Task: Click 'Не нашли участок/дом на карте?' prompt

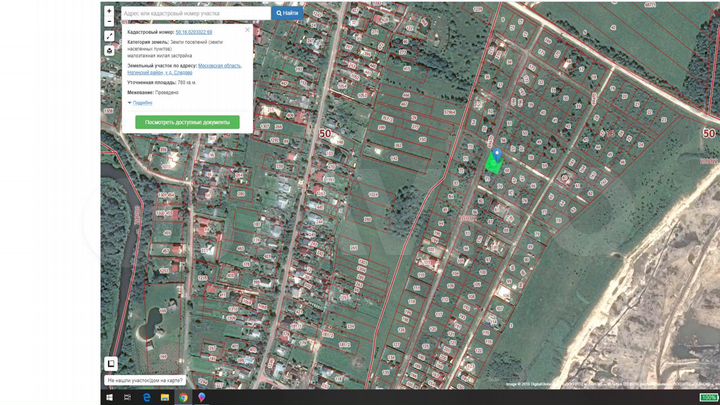Action: click(146, 381)
